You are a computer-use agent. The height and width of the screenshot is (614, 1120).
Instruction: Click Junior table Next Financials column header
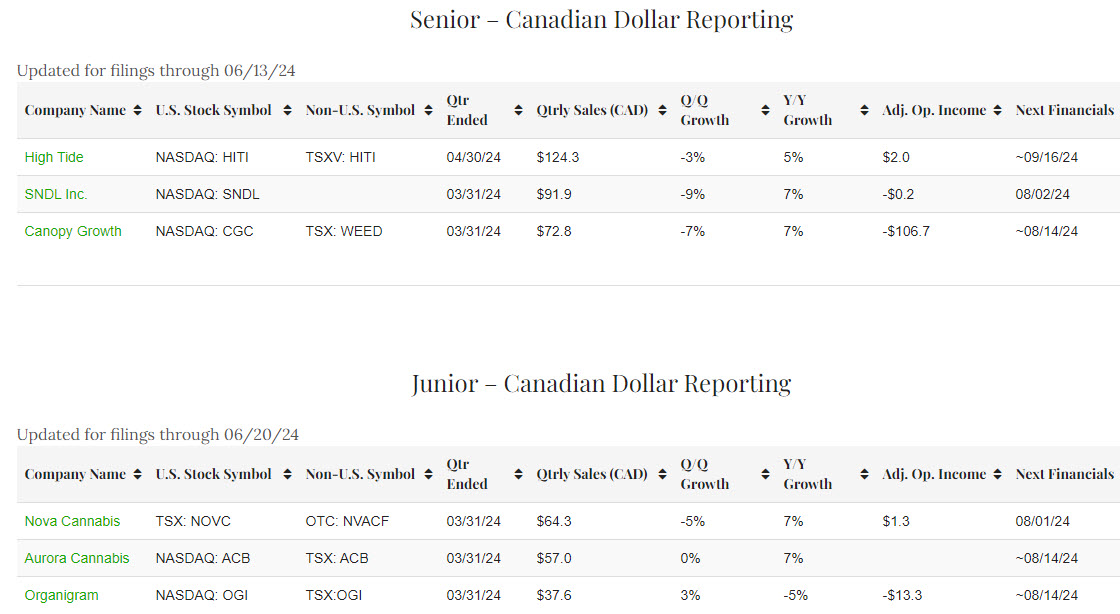click(1064, 474)
